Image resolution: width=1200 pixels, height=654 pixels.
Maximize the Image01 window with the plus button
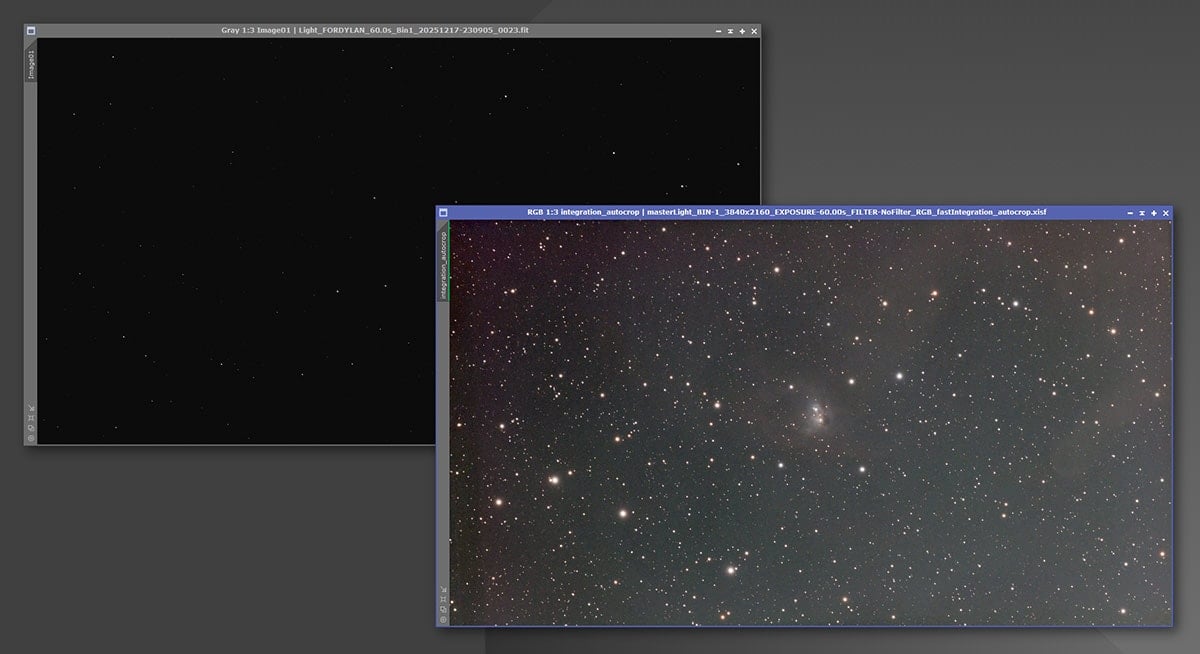(742, 31)
